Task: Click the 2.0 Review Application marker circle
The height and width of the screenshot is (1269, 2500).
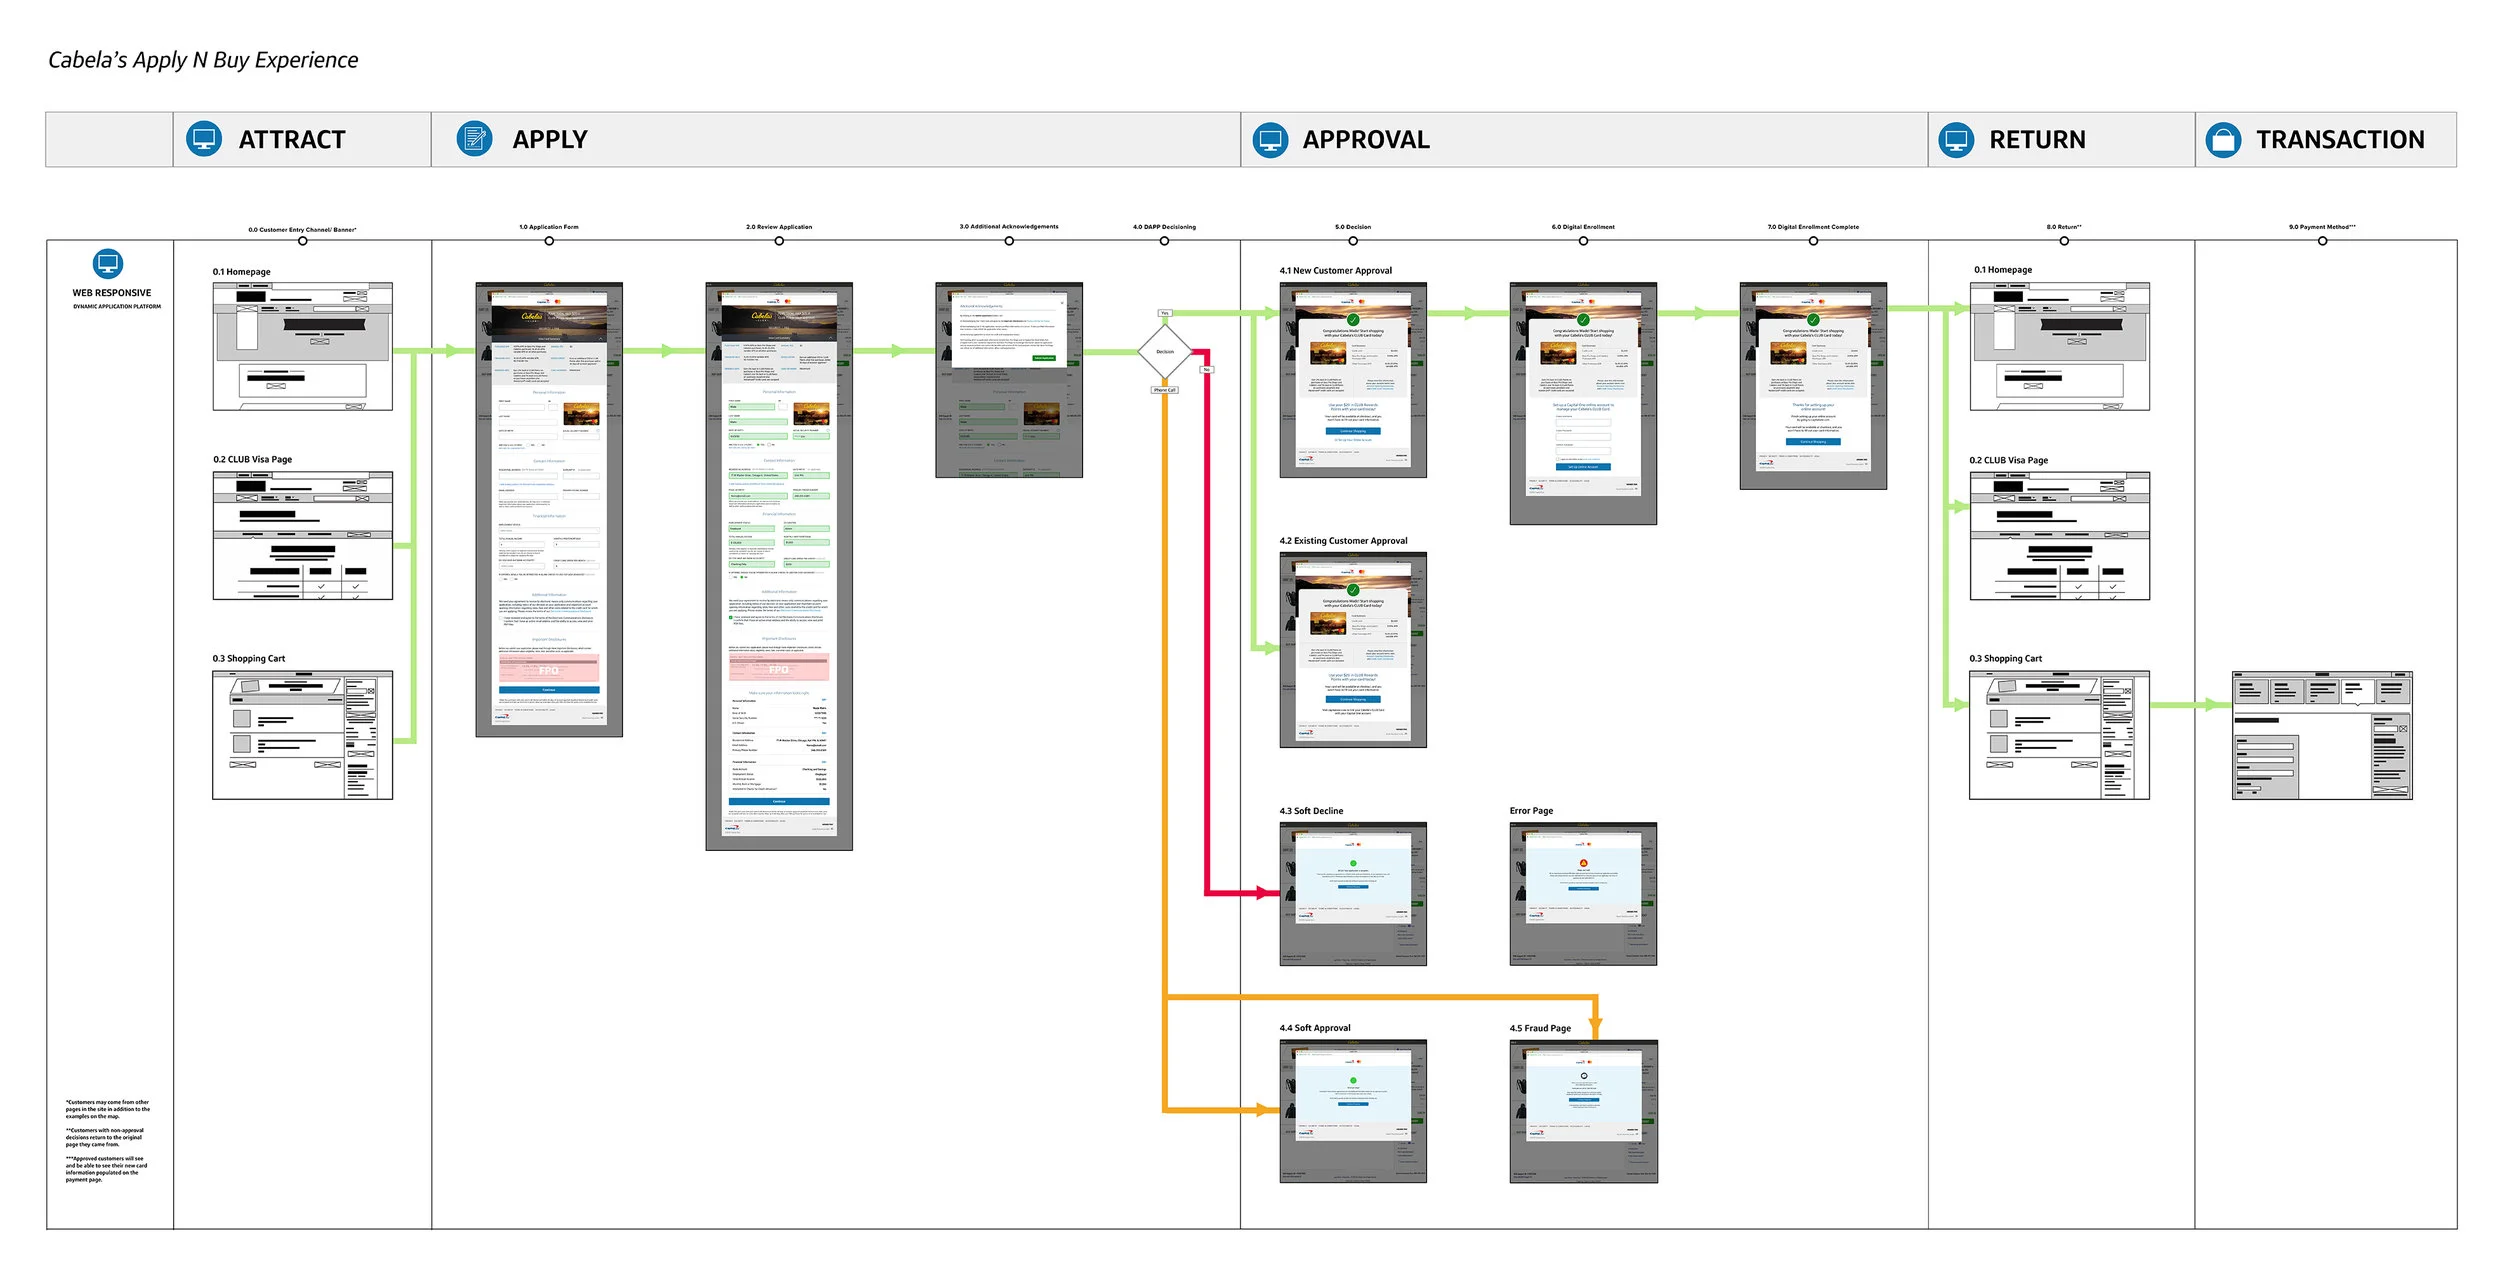Action: (x=779, y=241)
